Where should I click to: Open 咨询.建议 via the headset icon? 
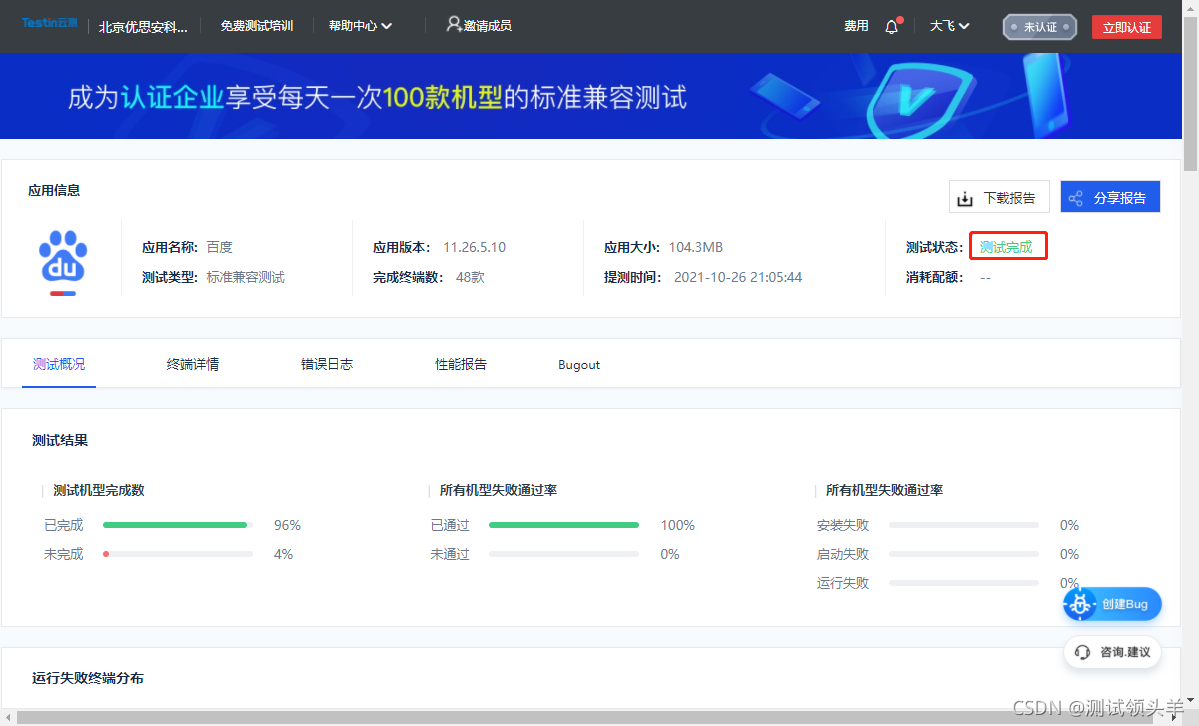coord(1082,651)
